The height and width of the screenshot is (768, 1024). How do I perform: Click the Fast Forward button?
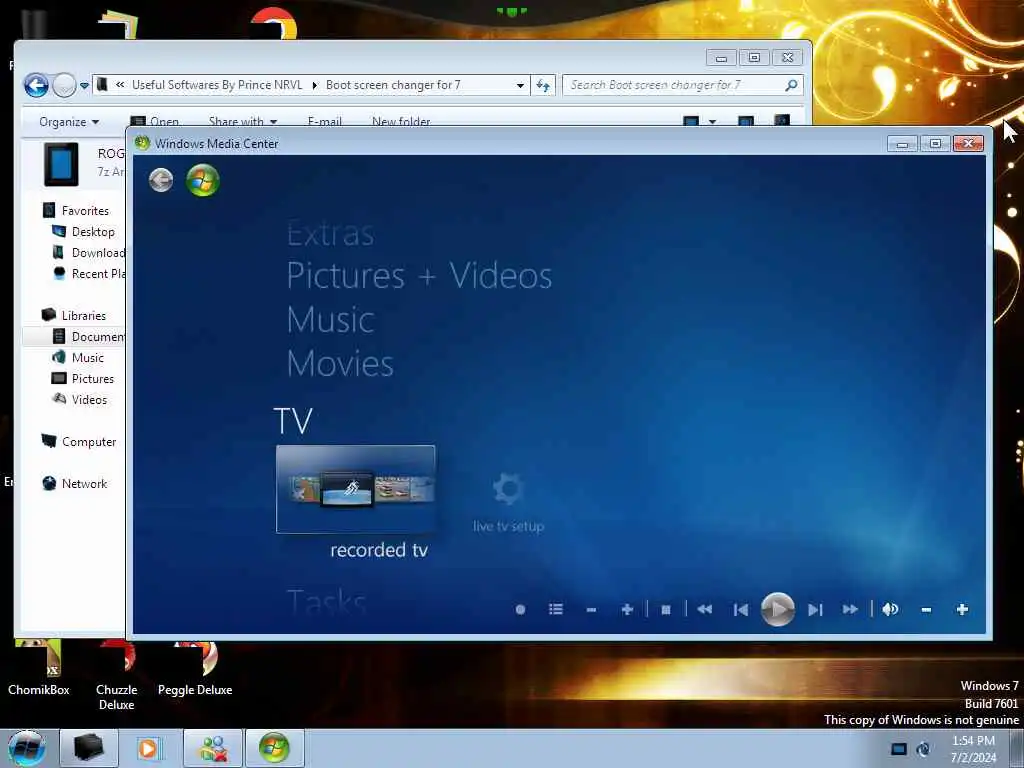pyautogui.click(x=850, y=609)
